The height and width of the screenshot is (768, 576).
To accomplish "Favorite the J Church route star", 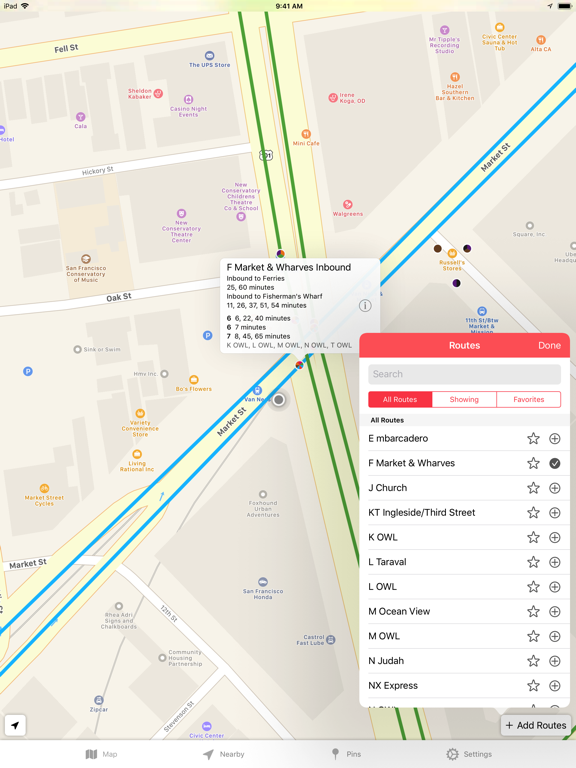I will coord(533,488).
